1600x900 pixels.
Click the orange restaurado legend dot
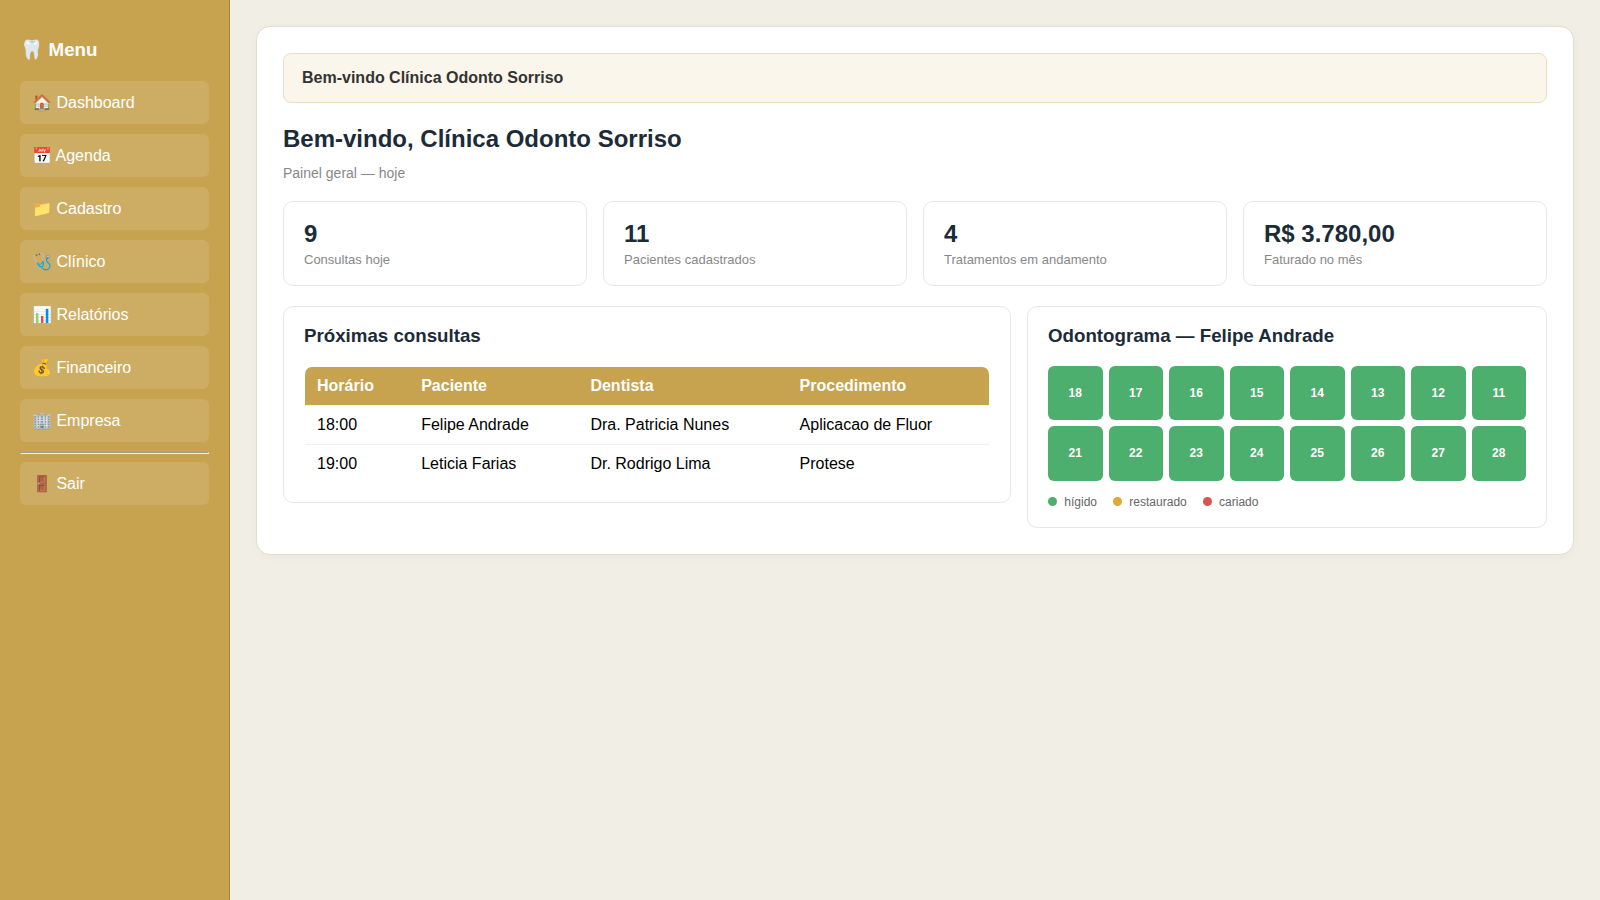coord(1117,502)
